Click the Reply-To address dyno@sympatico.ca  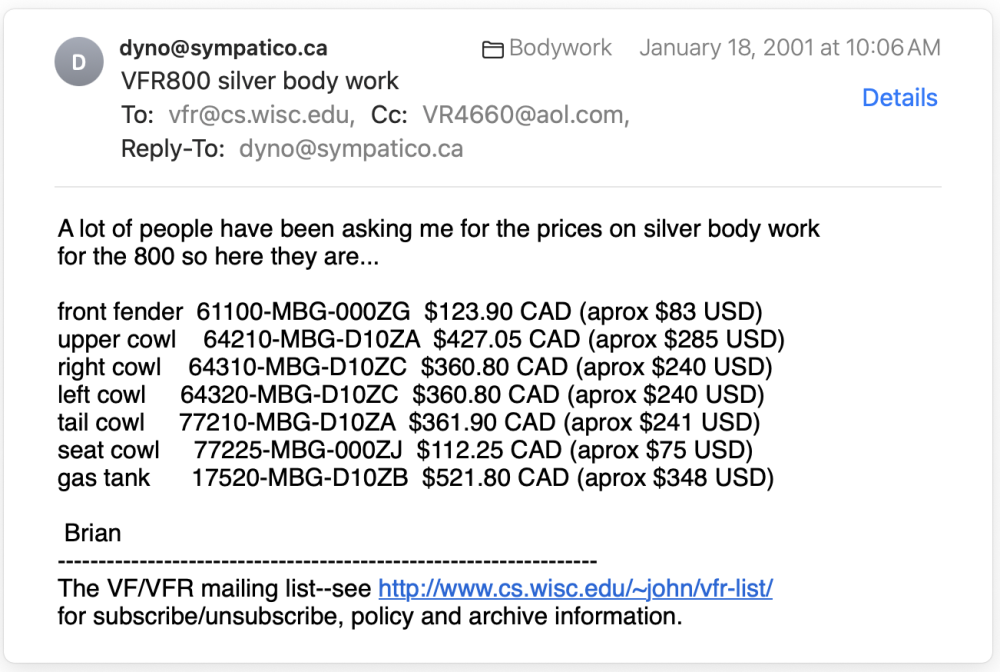click(x=351, y=149)
